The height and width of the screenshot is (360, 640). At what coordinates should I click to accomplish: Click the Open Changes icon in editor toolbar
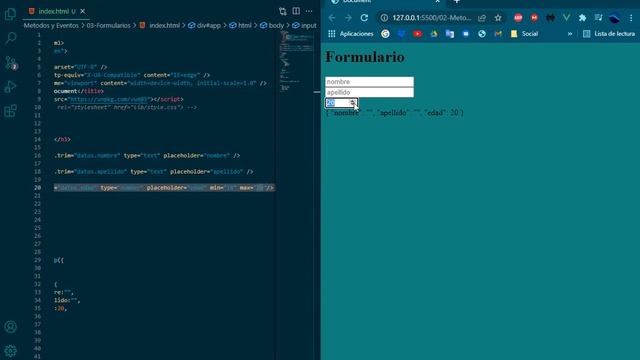282,11
